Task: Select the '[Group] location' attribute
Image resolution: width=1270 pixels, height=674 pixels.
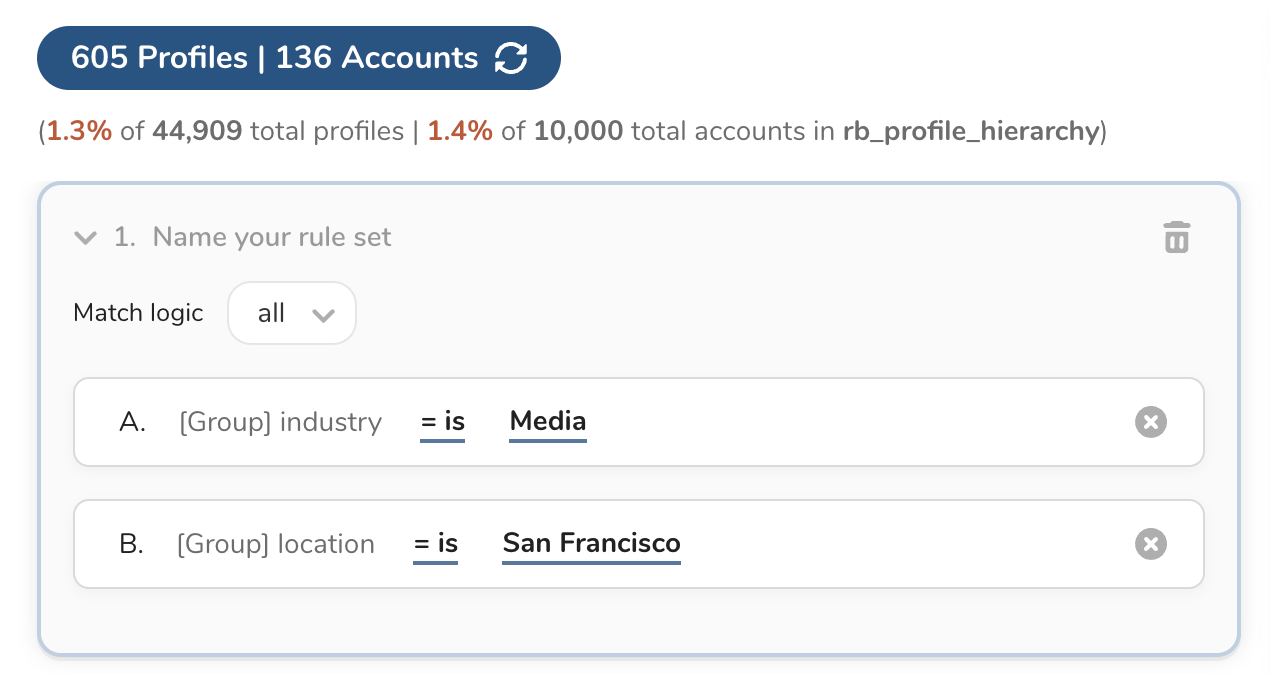Action: [275, 544]
